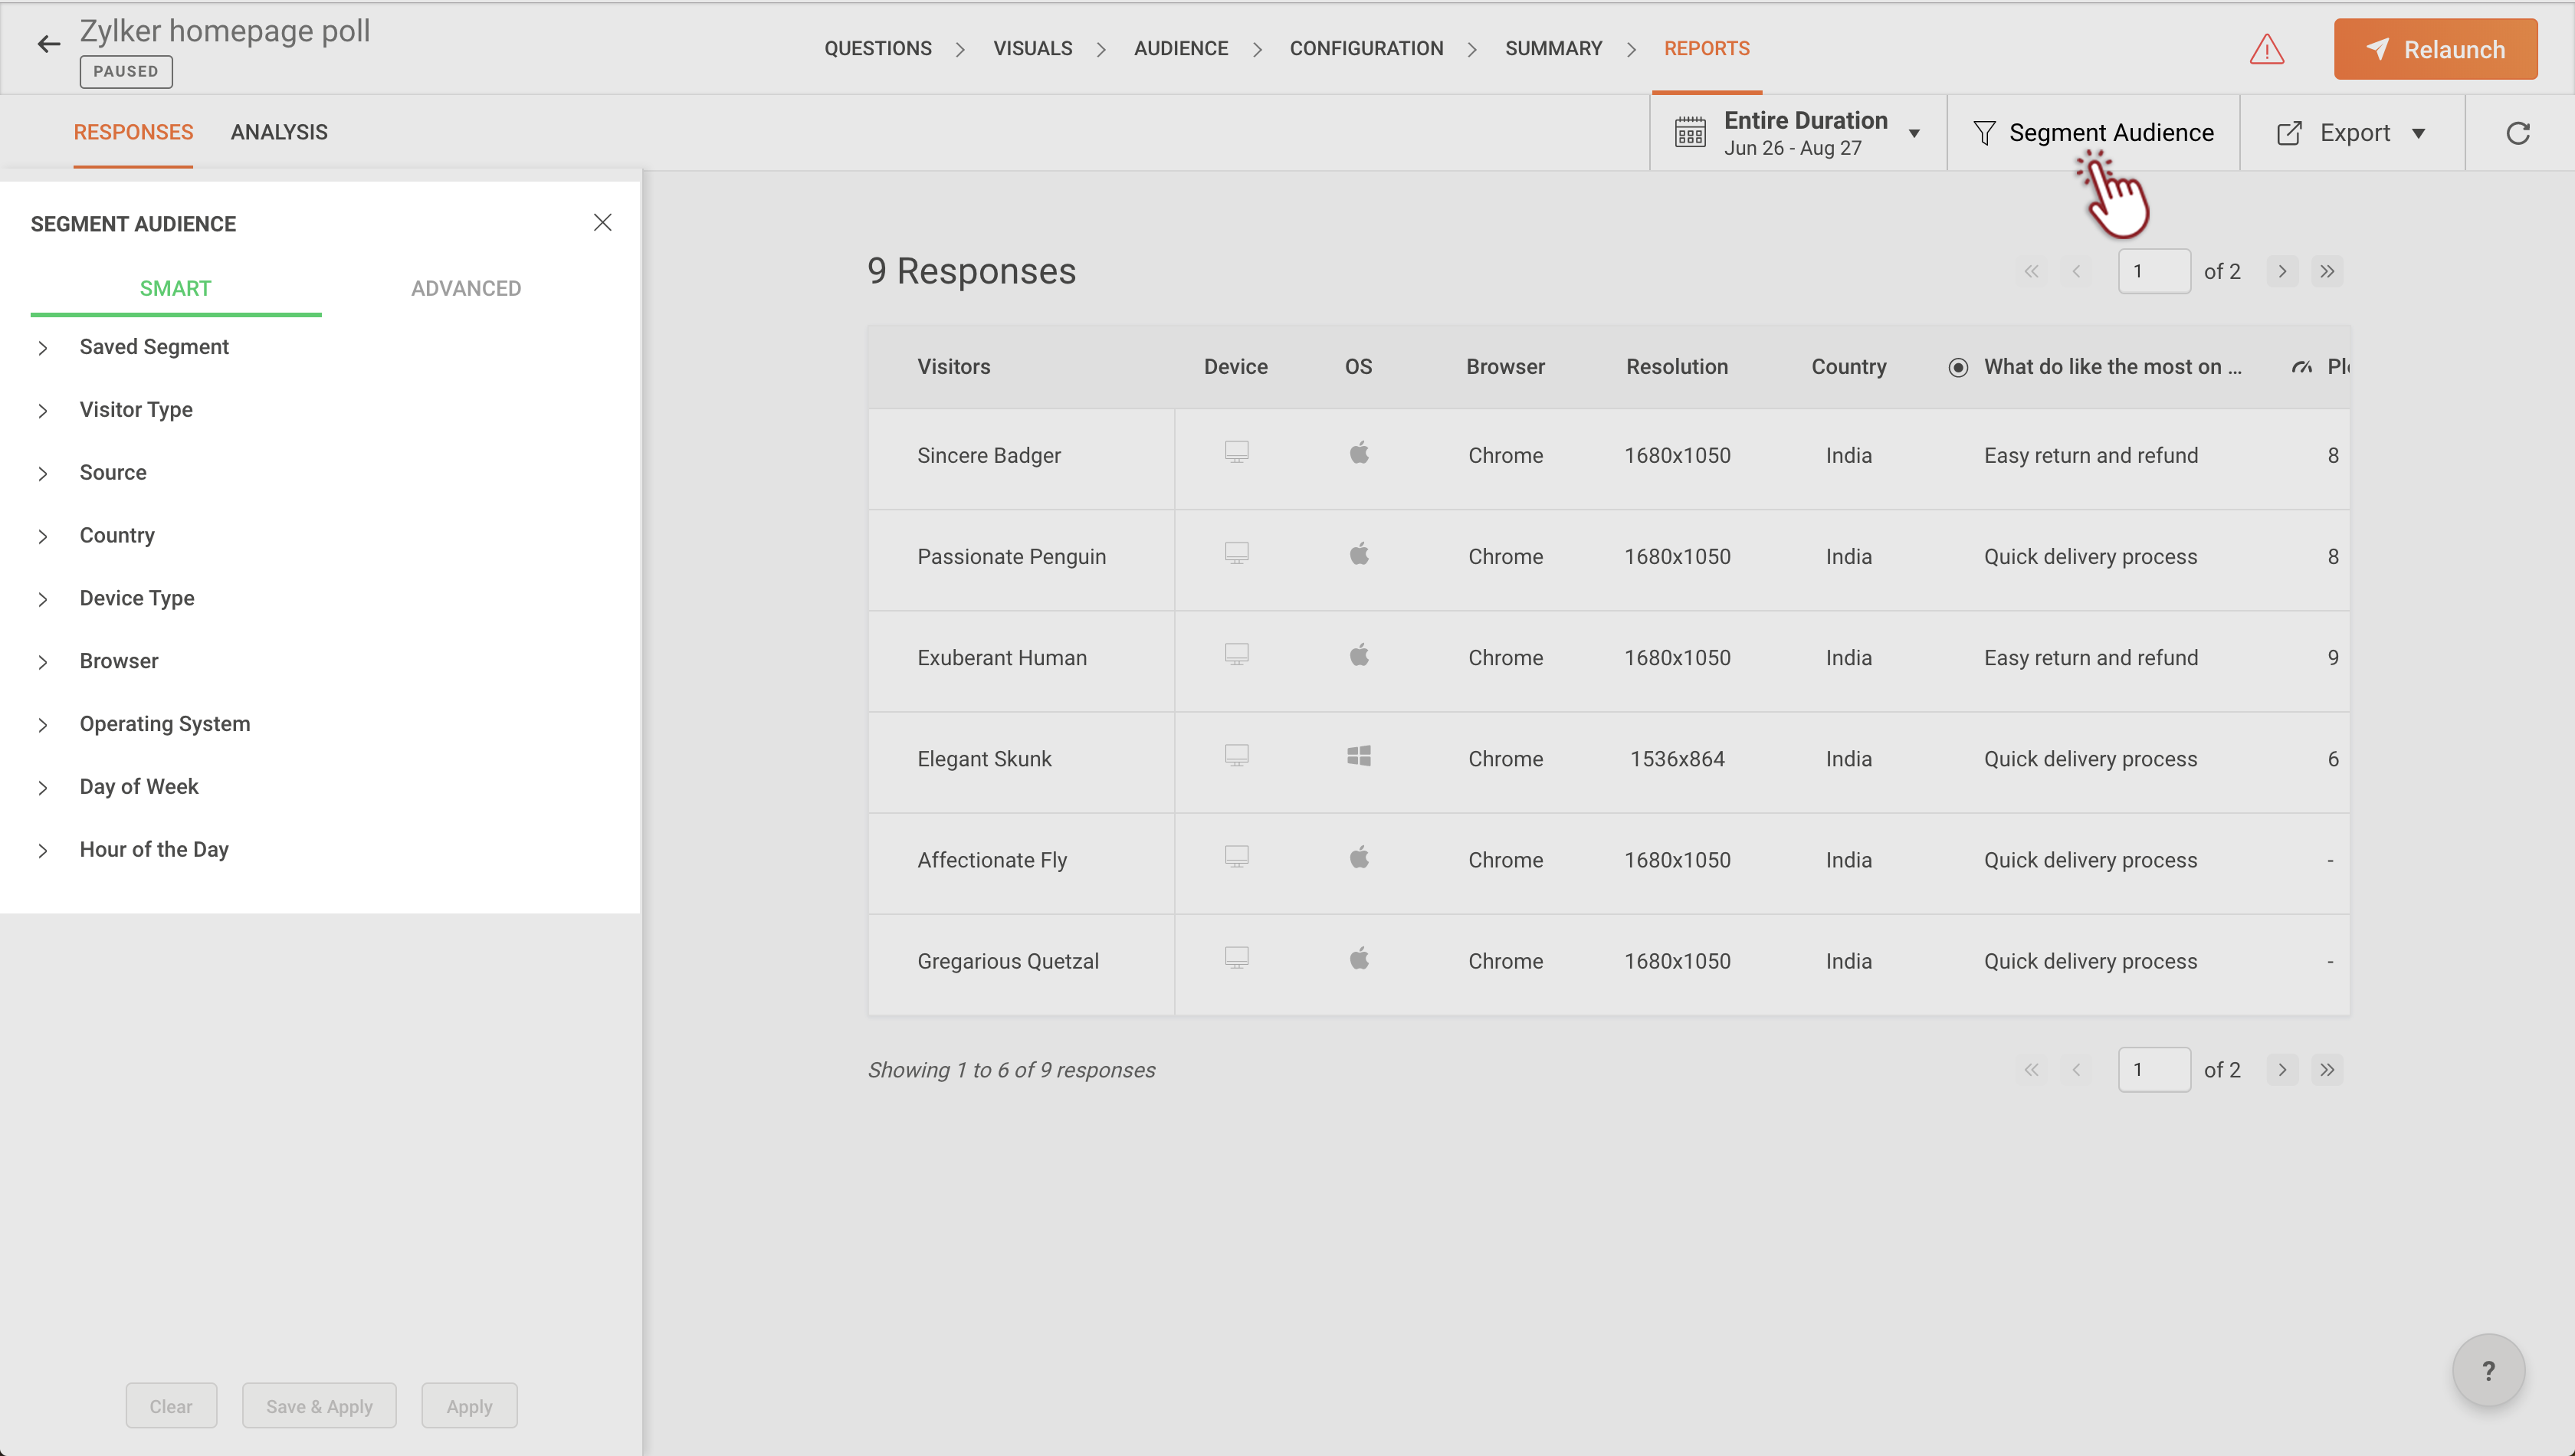Expand the Operating System segment
The image size is (2575, 1456).
(x=165, y=723)
